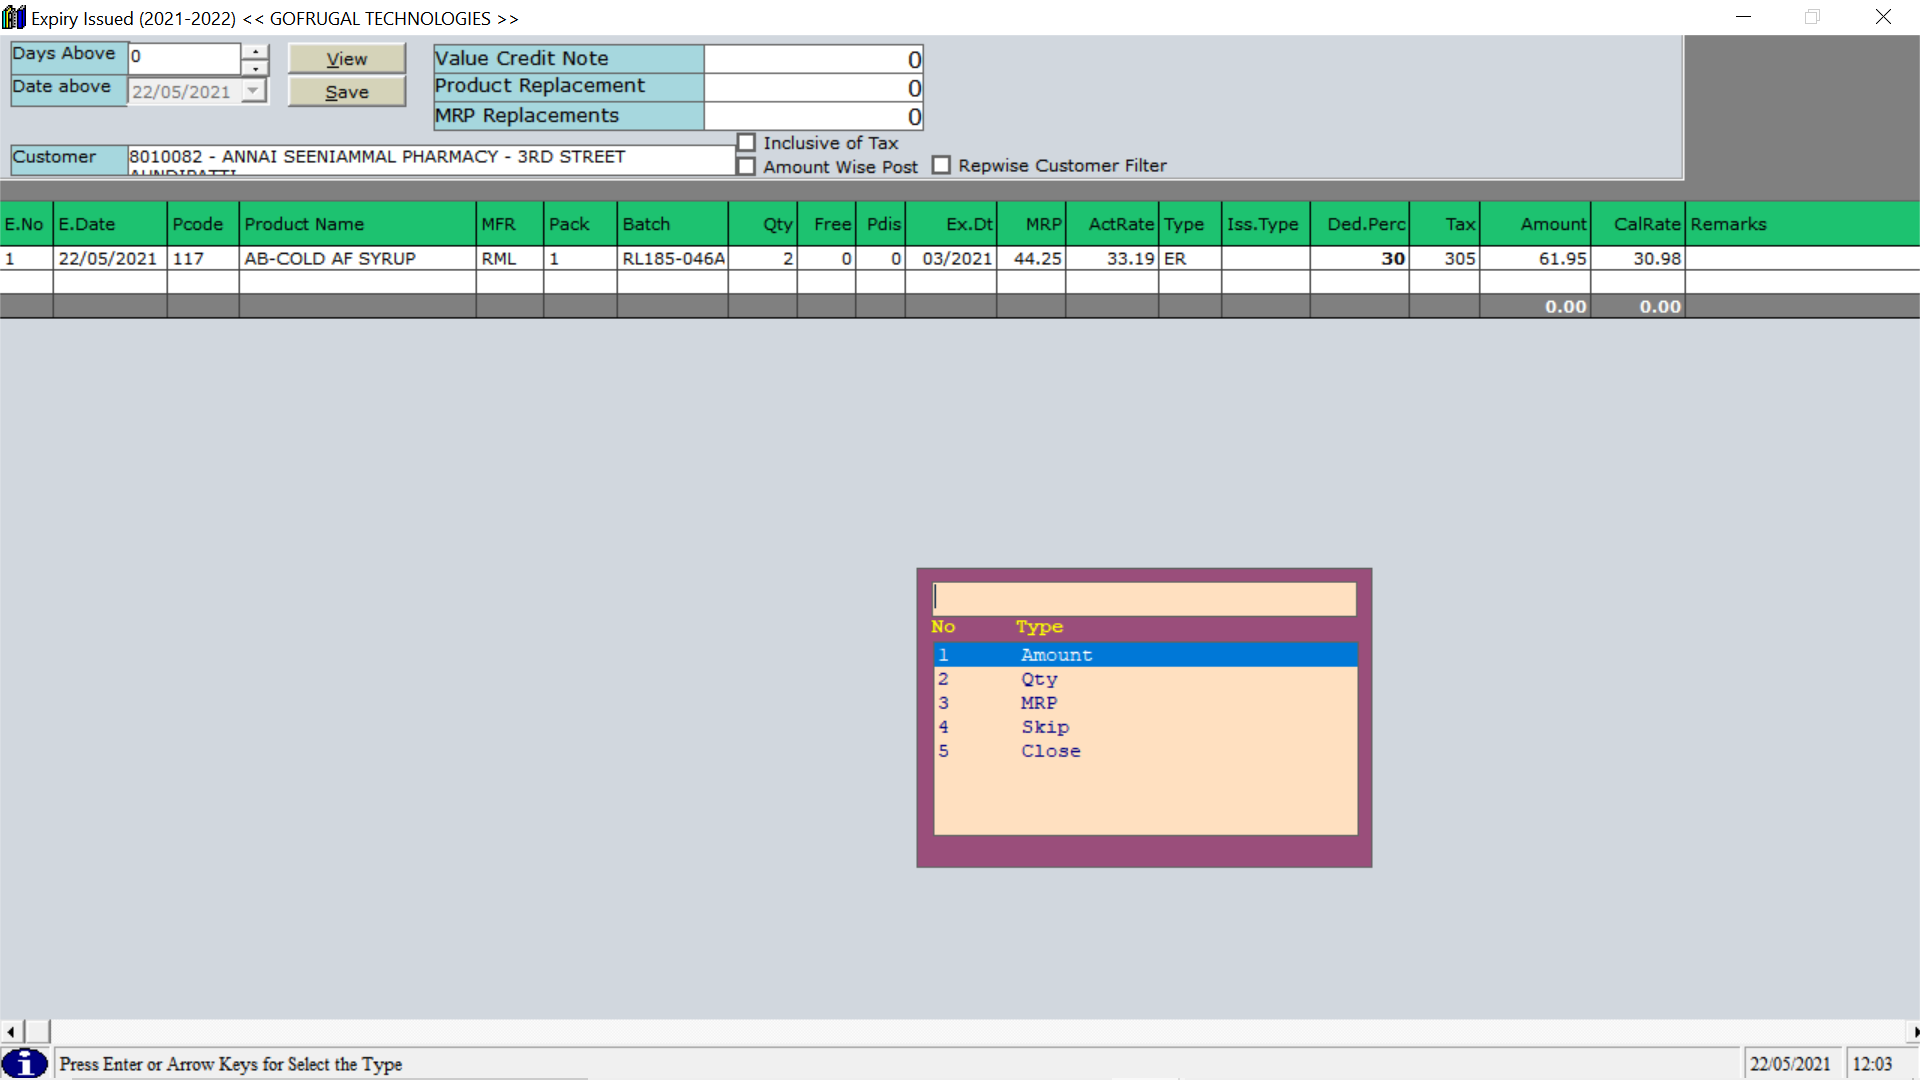Image resolution: width=1920 pixels, height=1080 pixels.
Task: Increase Days Above with up spinner arrow
Action: coord(256,51)
